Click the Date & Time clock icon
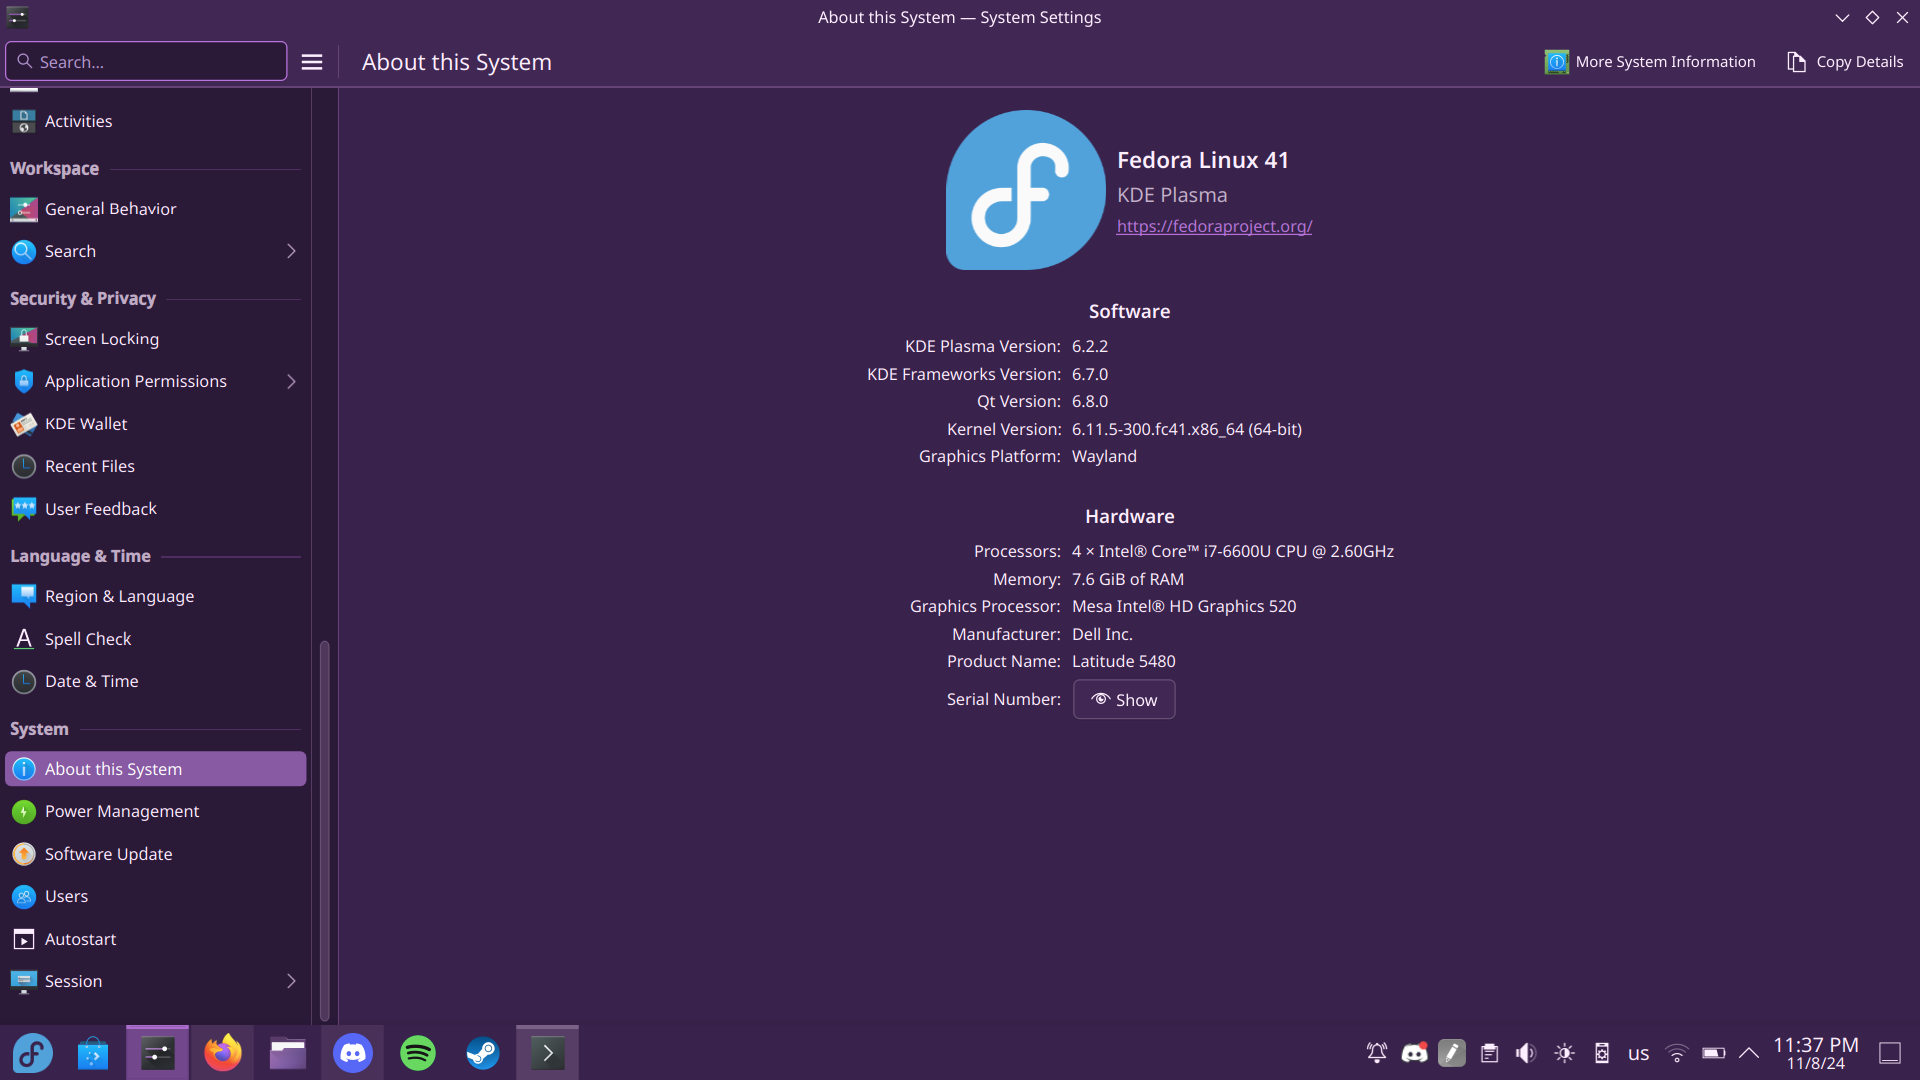1920x1080 pixels. [24, 681]
